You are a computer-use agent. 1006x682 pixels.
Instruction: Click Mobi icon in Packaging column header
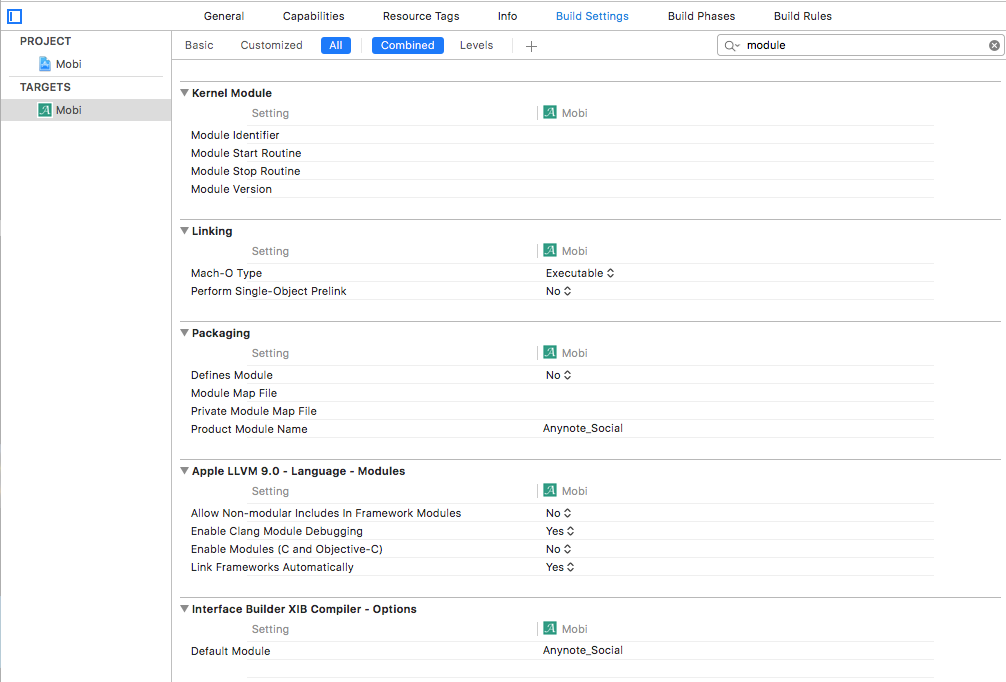pyautogui.click(x=550, y=353)
